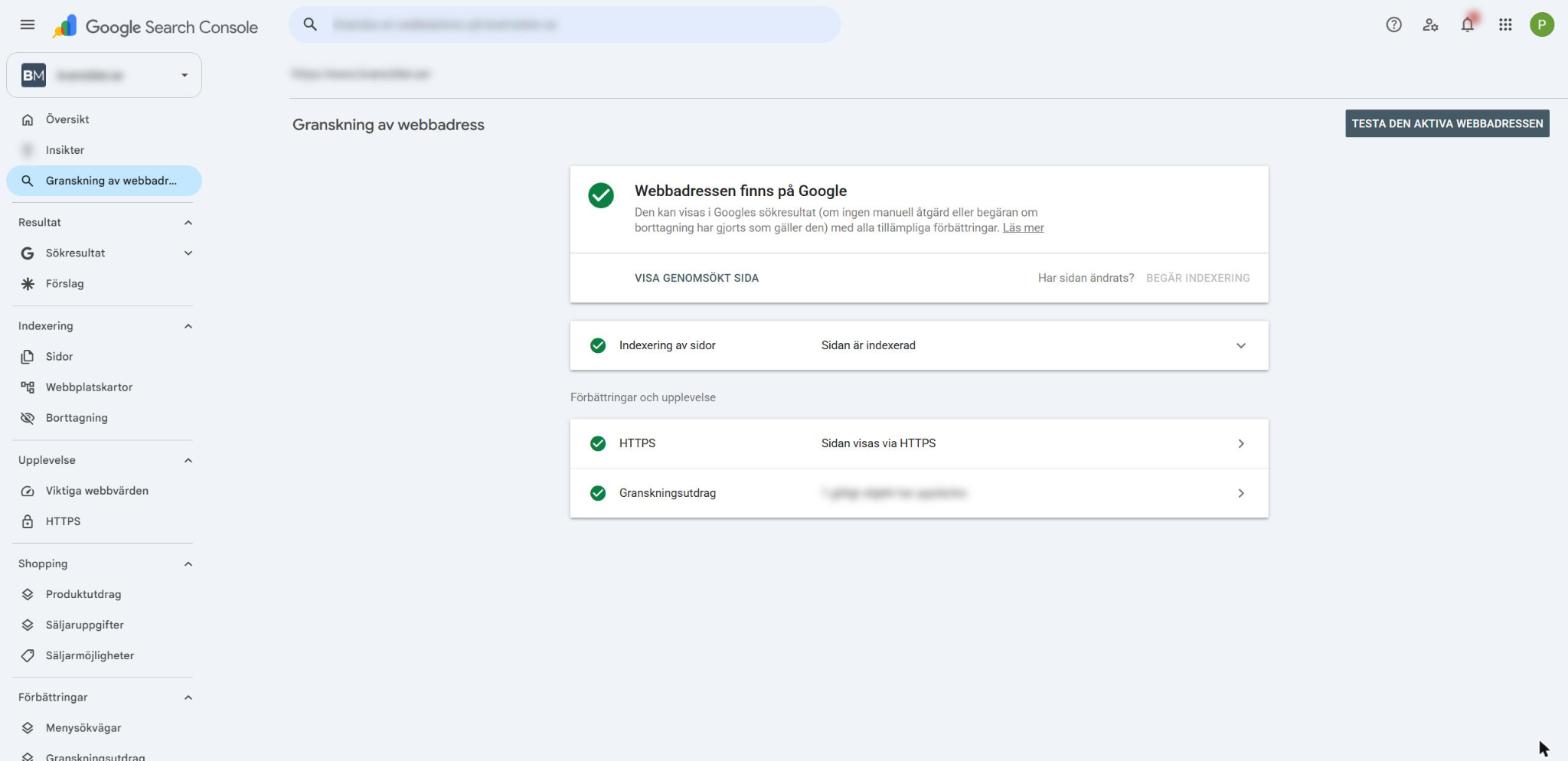Click the Menysökvägar layers icon
This screenshot has height=761, width=1568.
click(27, 728)
